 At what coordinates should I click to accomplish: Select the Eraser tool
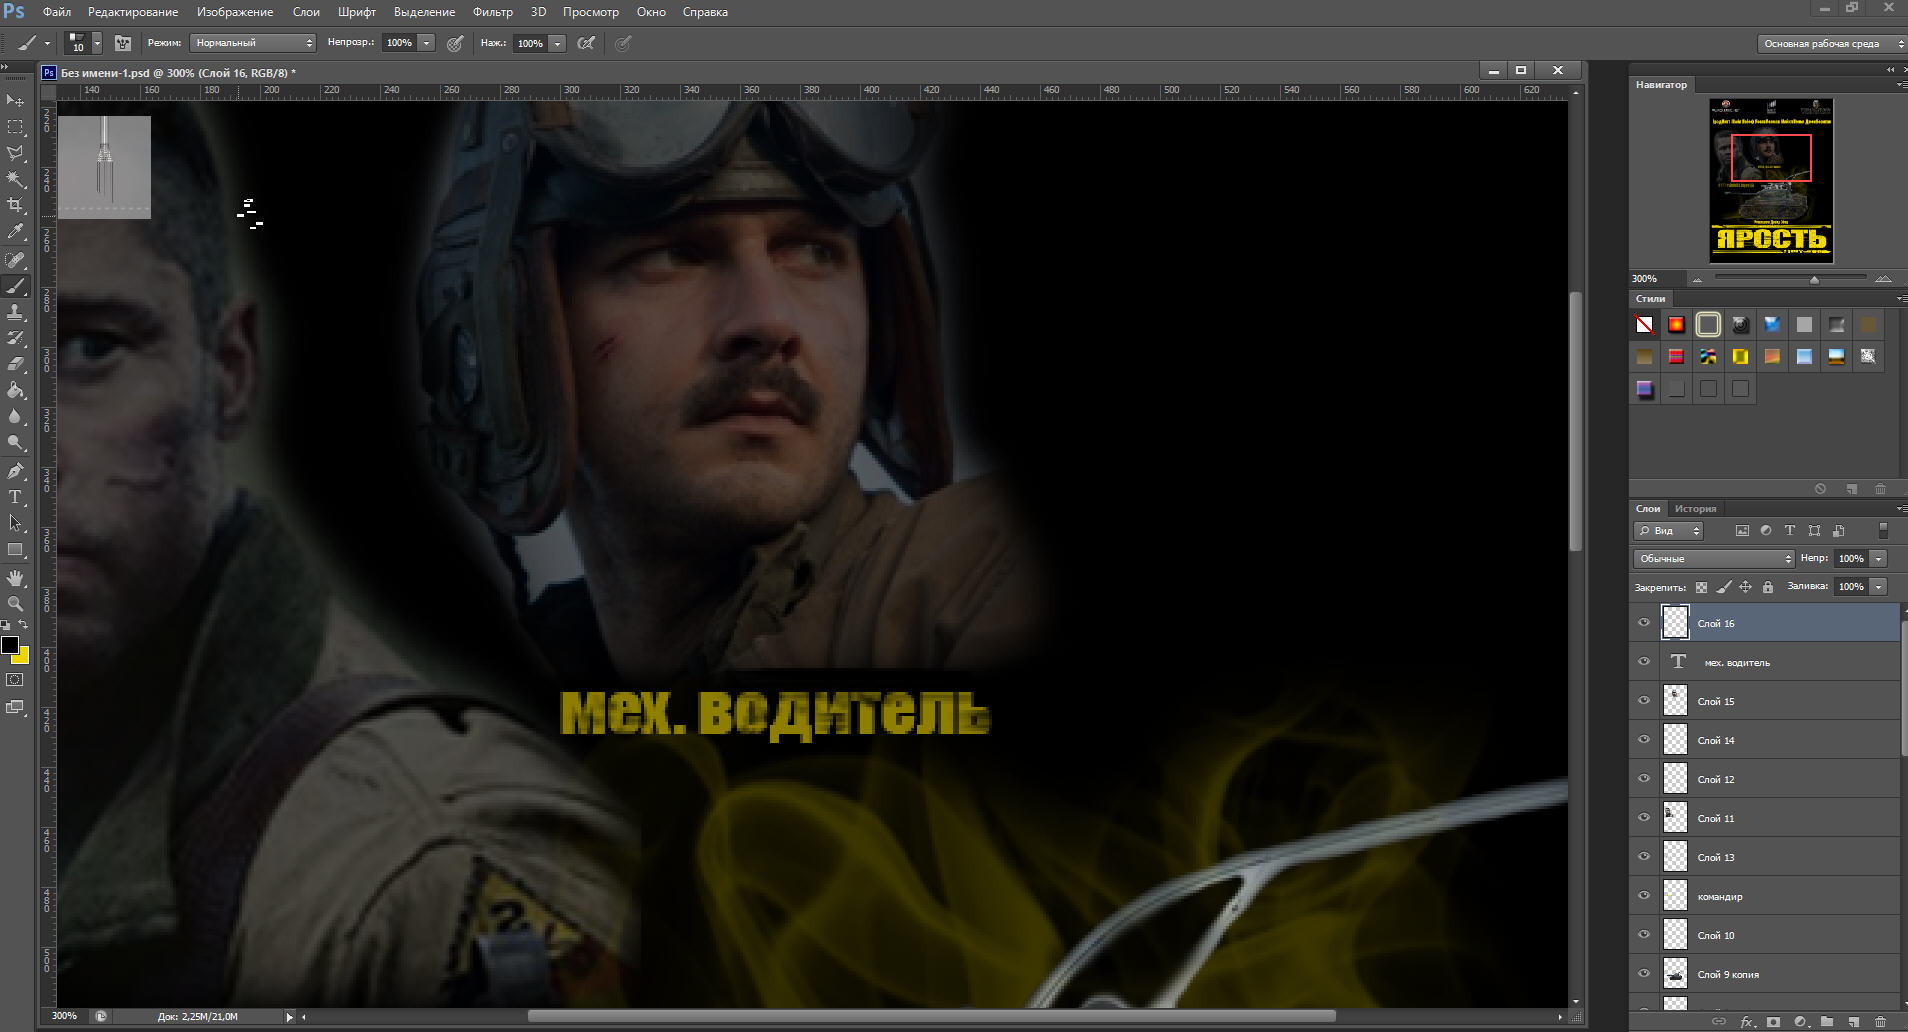[x=15, y=365]
